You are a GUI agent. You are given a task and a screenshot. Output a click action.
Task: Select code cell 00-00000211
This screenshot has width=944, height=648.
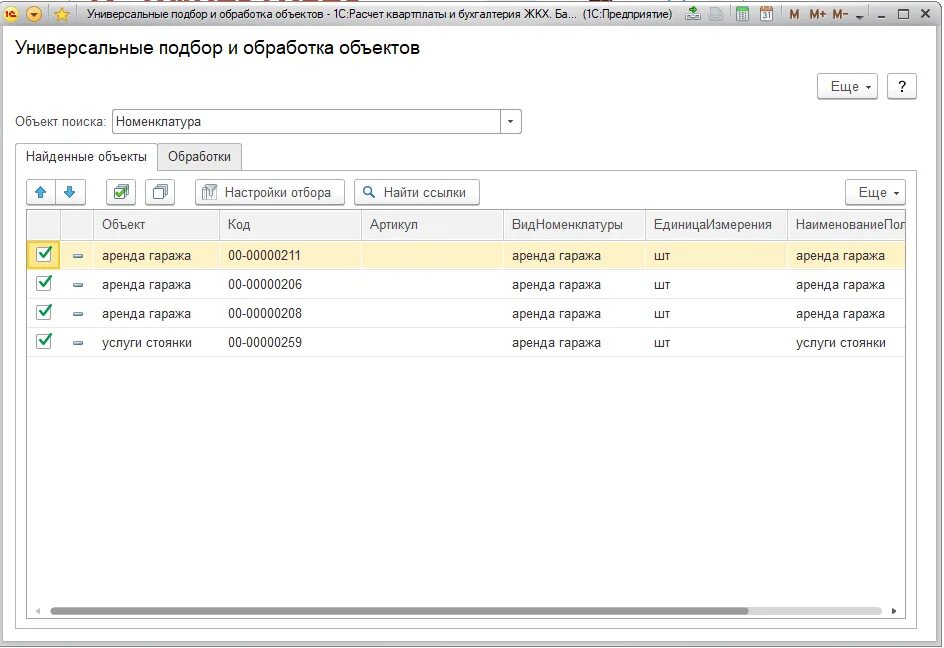point(290,255)
